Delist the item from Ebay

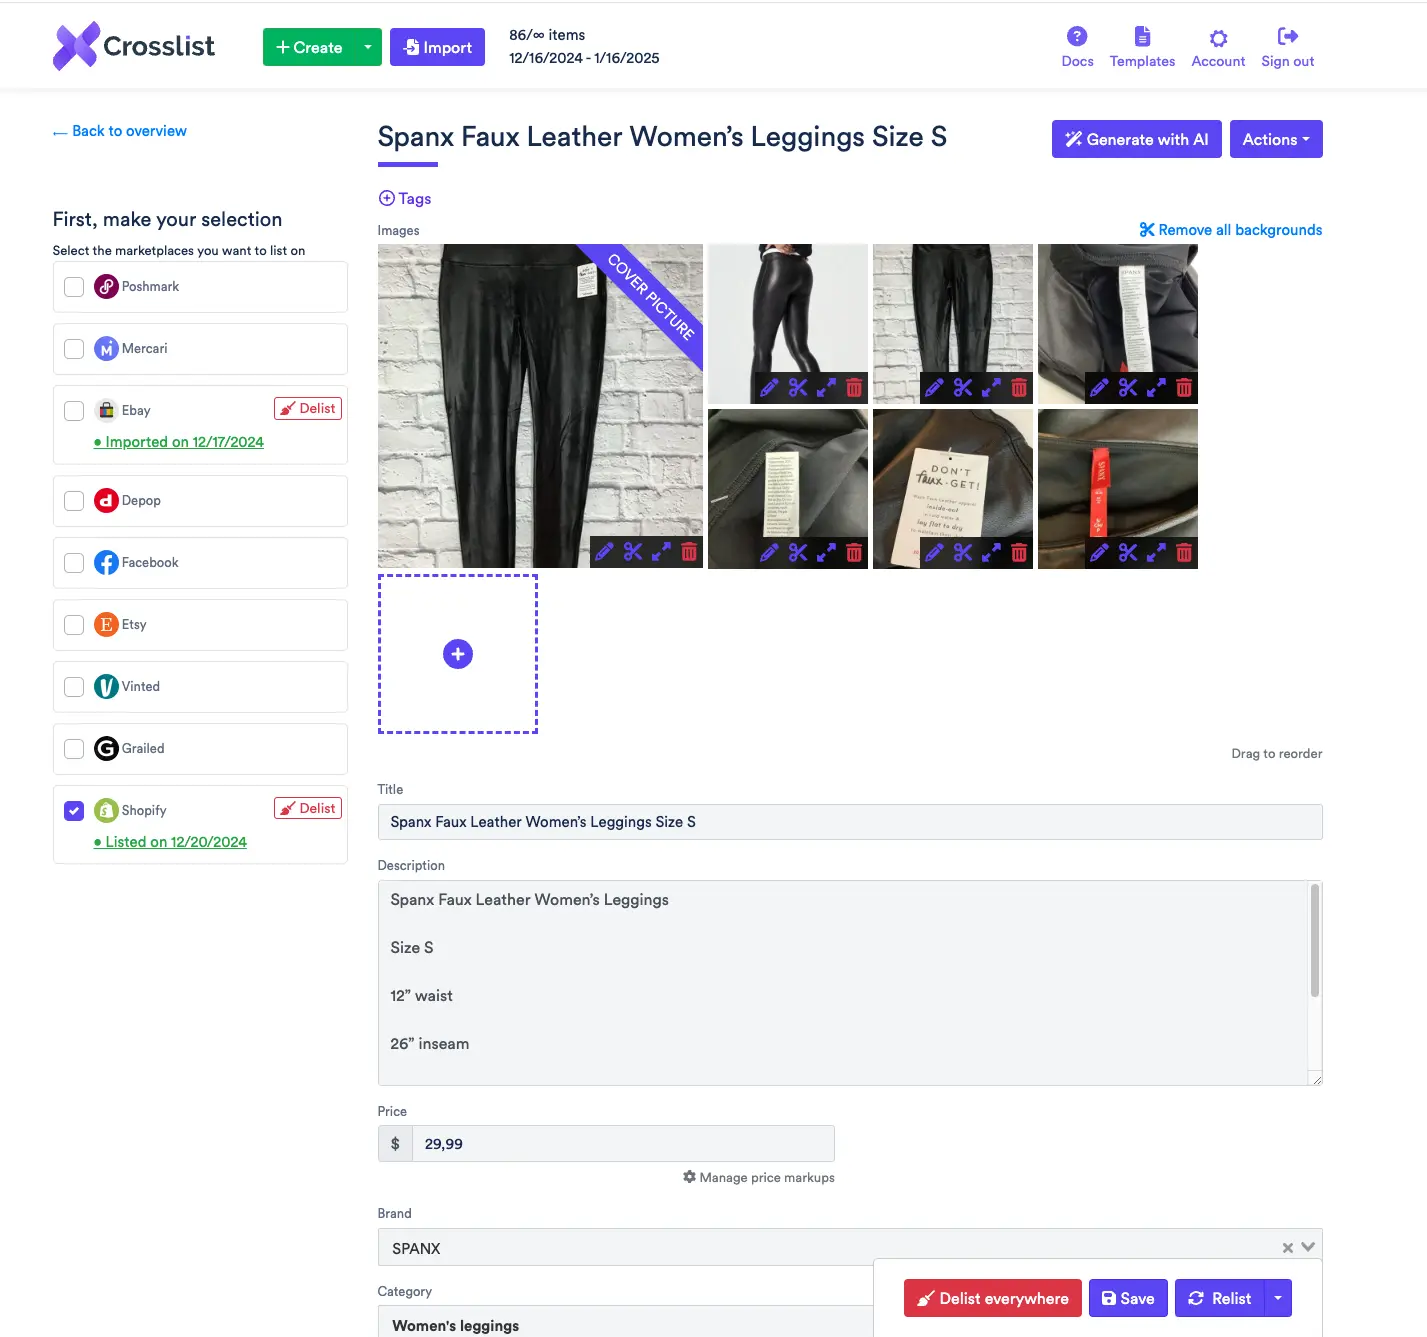[x=308, y=408]
